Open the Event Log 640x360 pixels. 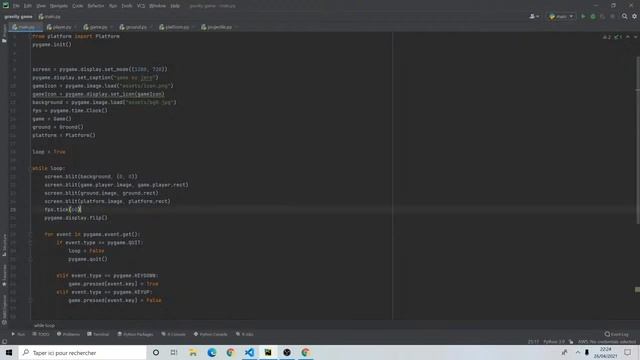(617, 334)
